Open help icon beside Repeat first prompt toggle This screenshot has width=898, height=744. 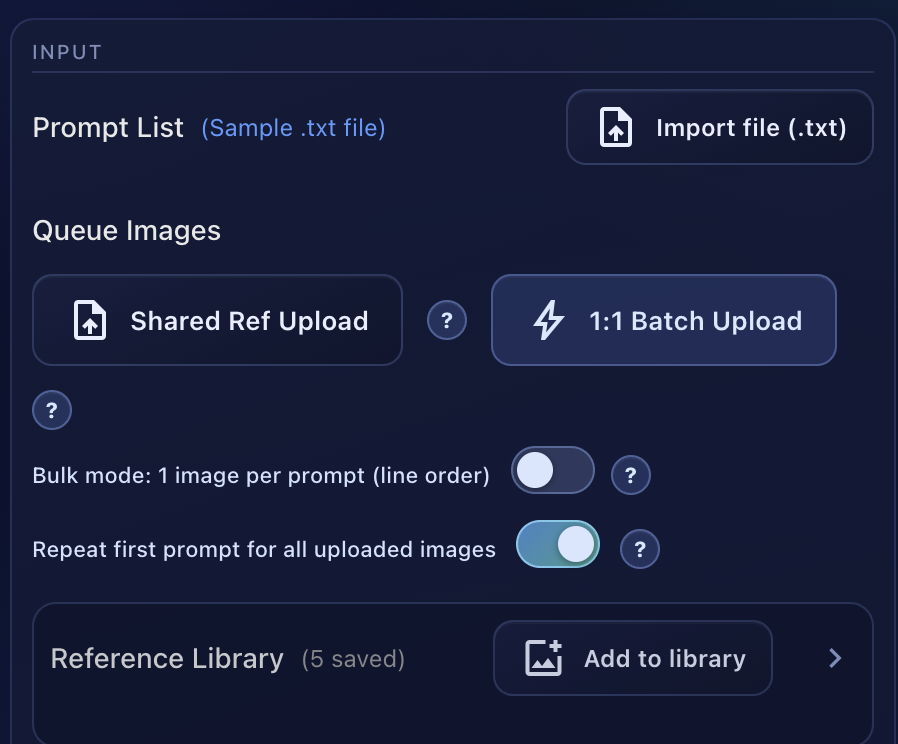pyautogui.click(x=640, y=548)
